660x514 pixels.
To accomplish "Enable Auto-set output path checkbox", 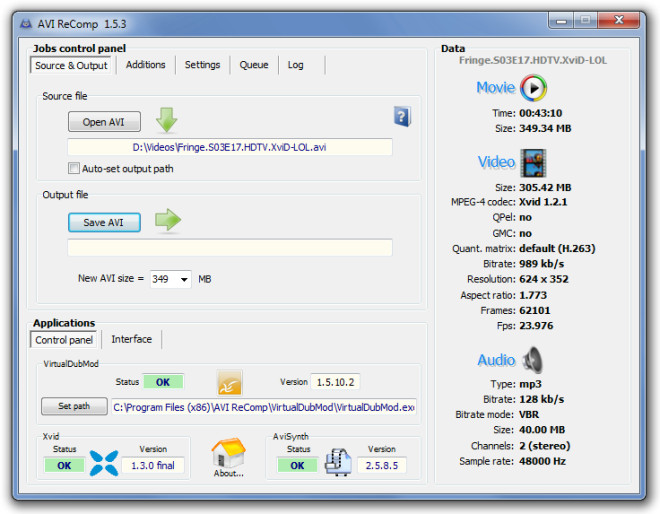I will [74, 168].
